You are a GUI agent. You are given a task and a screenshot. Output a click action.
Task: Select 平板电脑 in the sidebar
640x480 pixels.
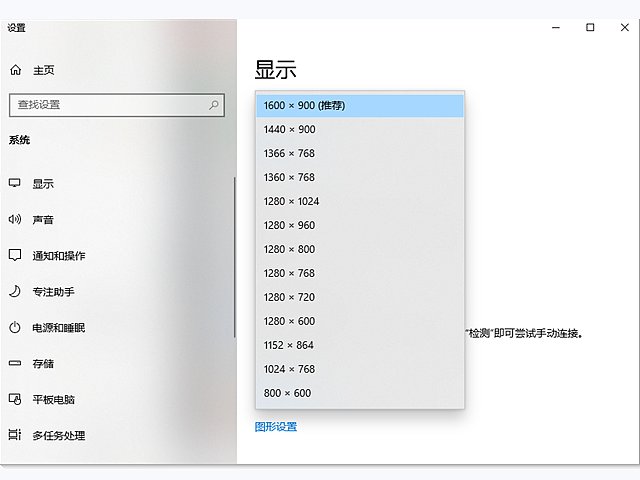tap(53, 399)
